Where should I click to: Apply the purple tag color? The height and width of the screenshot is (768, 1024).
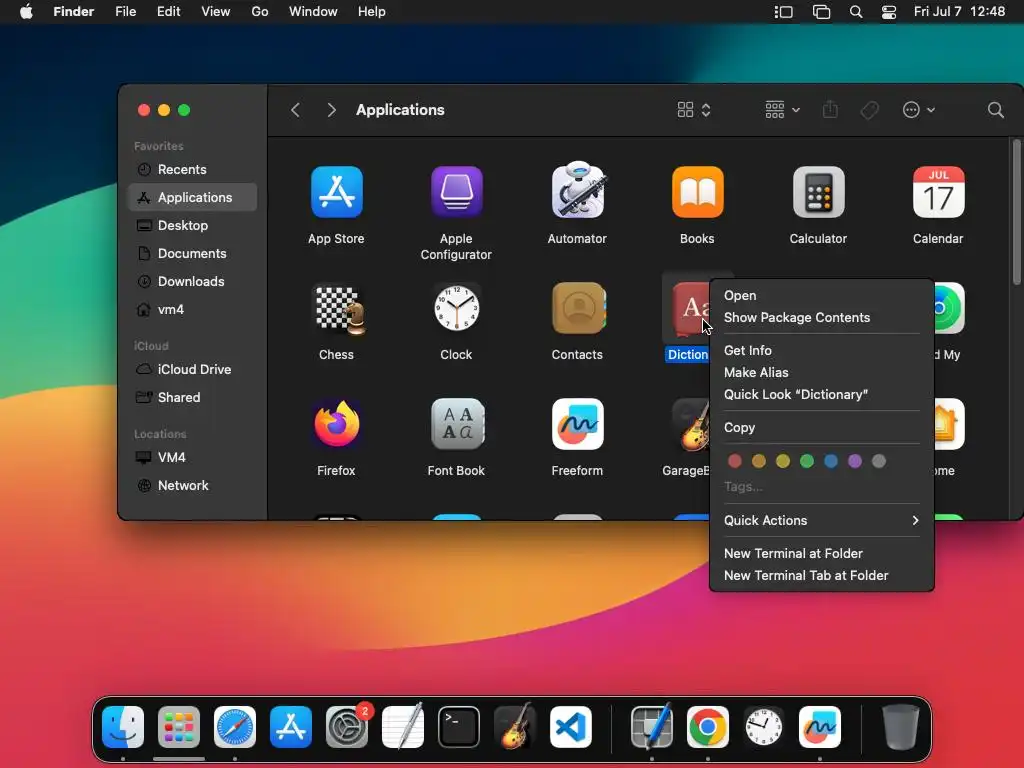pyautogui.click(x=855, y=461)
